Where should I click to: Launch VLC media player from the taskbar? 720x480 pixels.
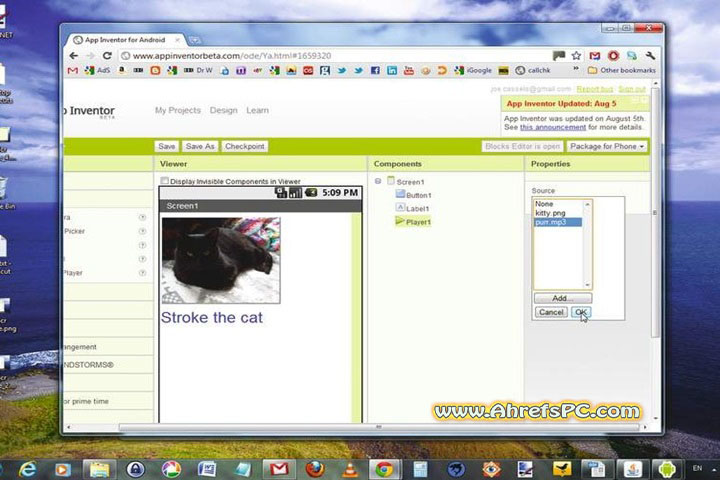(349, 468)
